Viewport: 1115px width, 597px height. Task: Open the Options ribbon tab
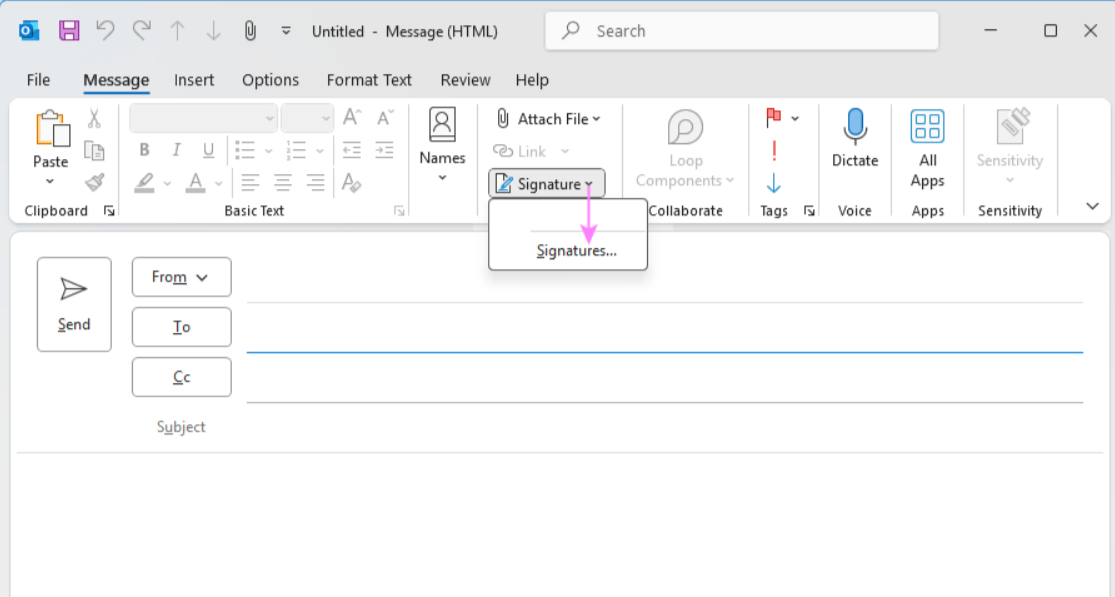[270, 80]
